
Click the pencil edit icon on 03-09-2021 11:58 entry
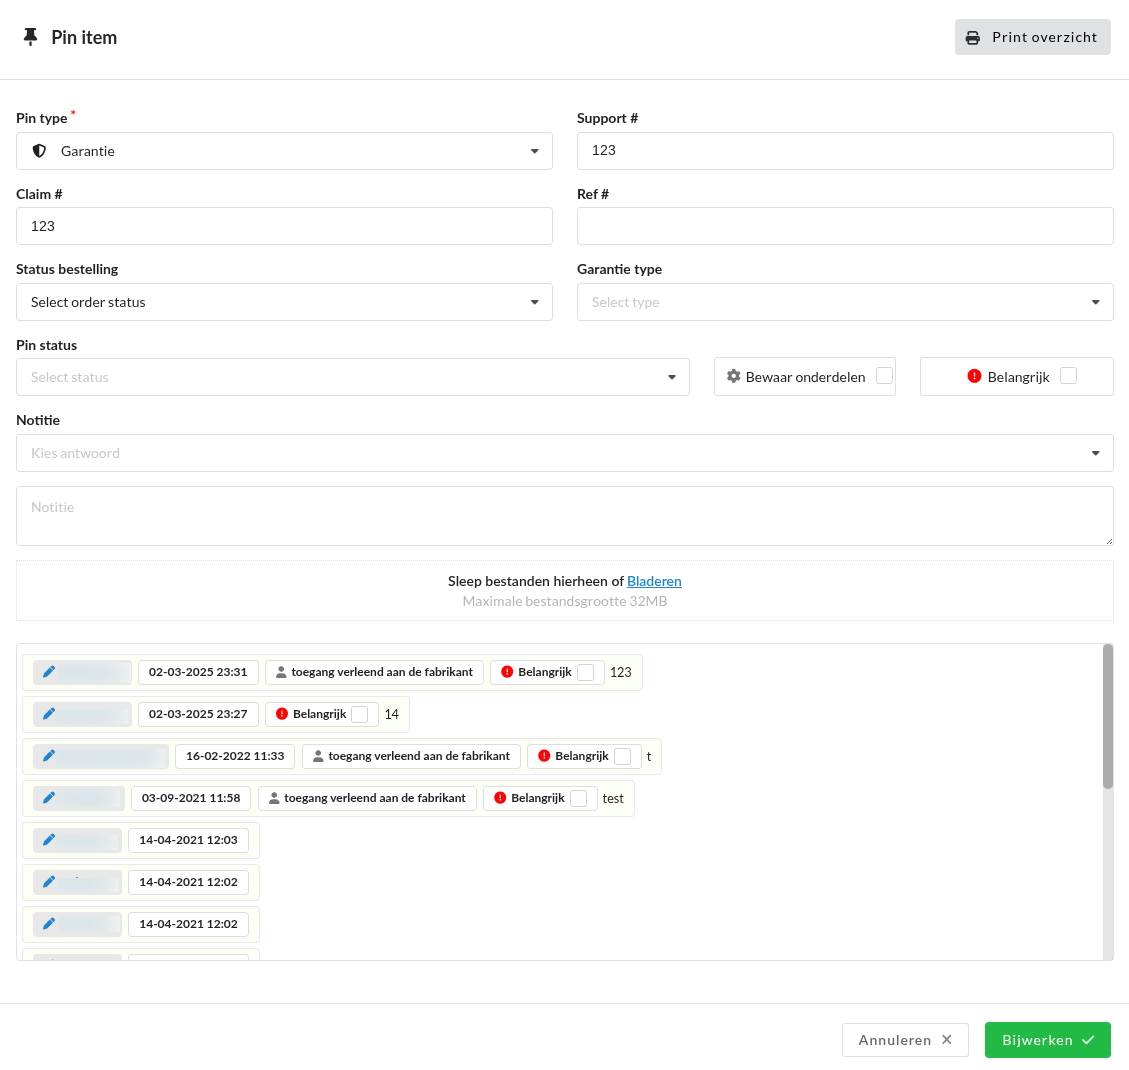click(x=49, y=798)
